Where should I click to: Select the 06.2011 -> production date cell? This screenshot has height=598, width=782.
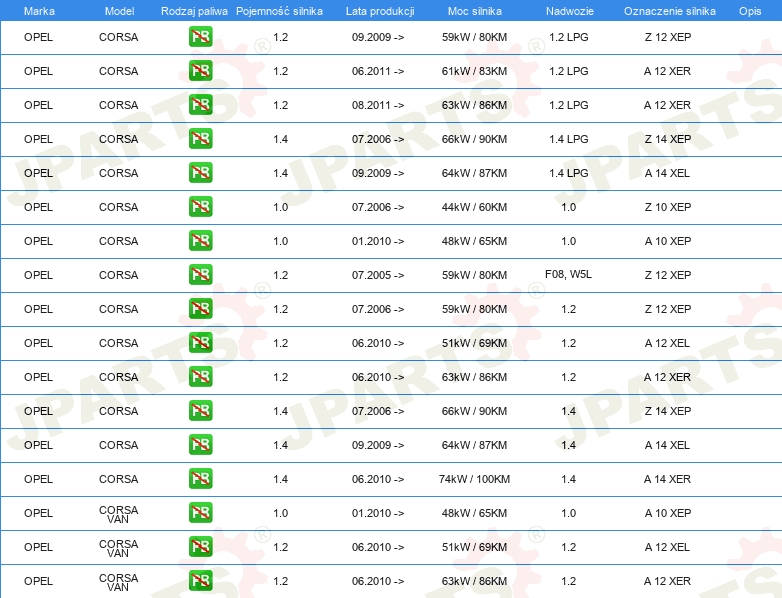click(x=378, y=71)
